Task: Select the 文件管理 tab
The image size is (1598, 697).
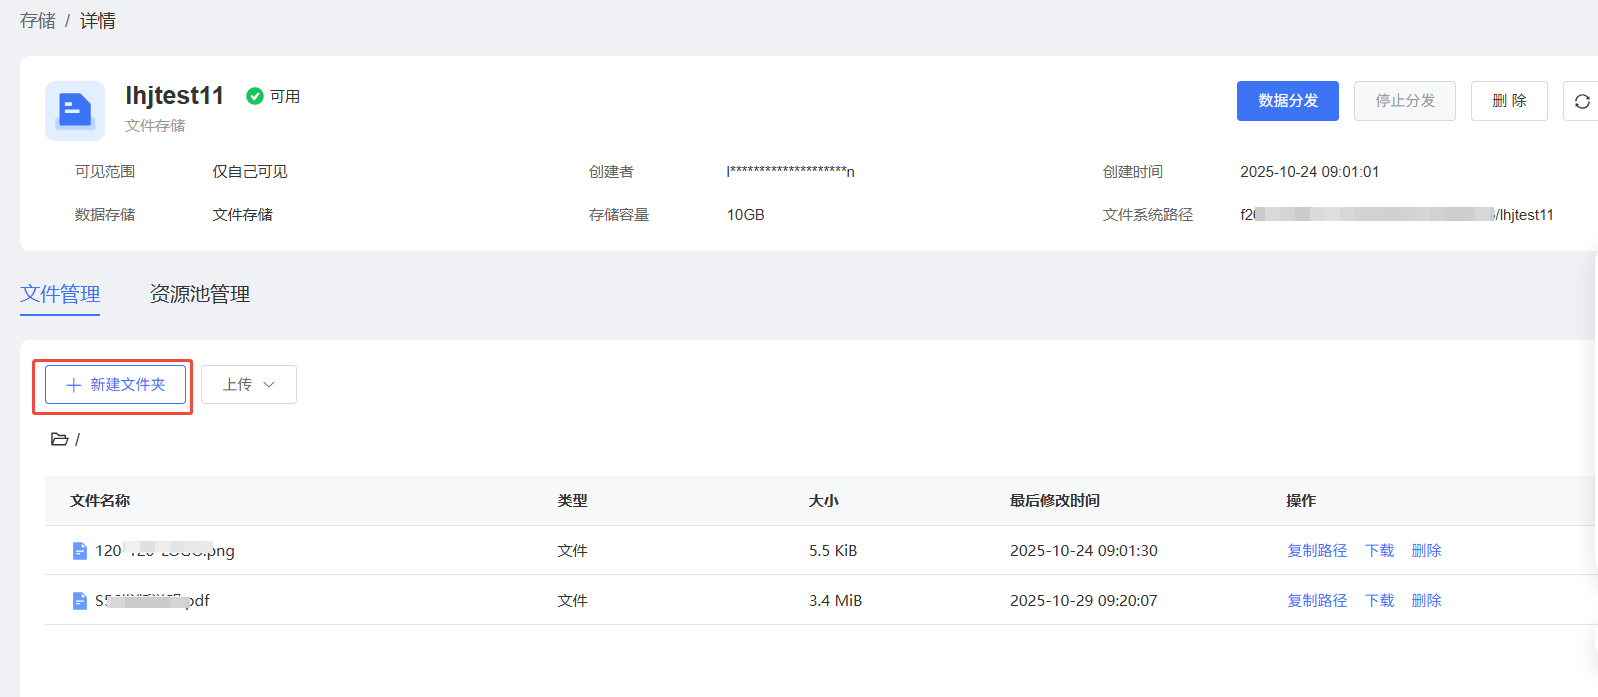Action: click(60, 294)
